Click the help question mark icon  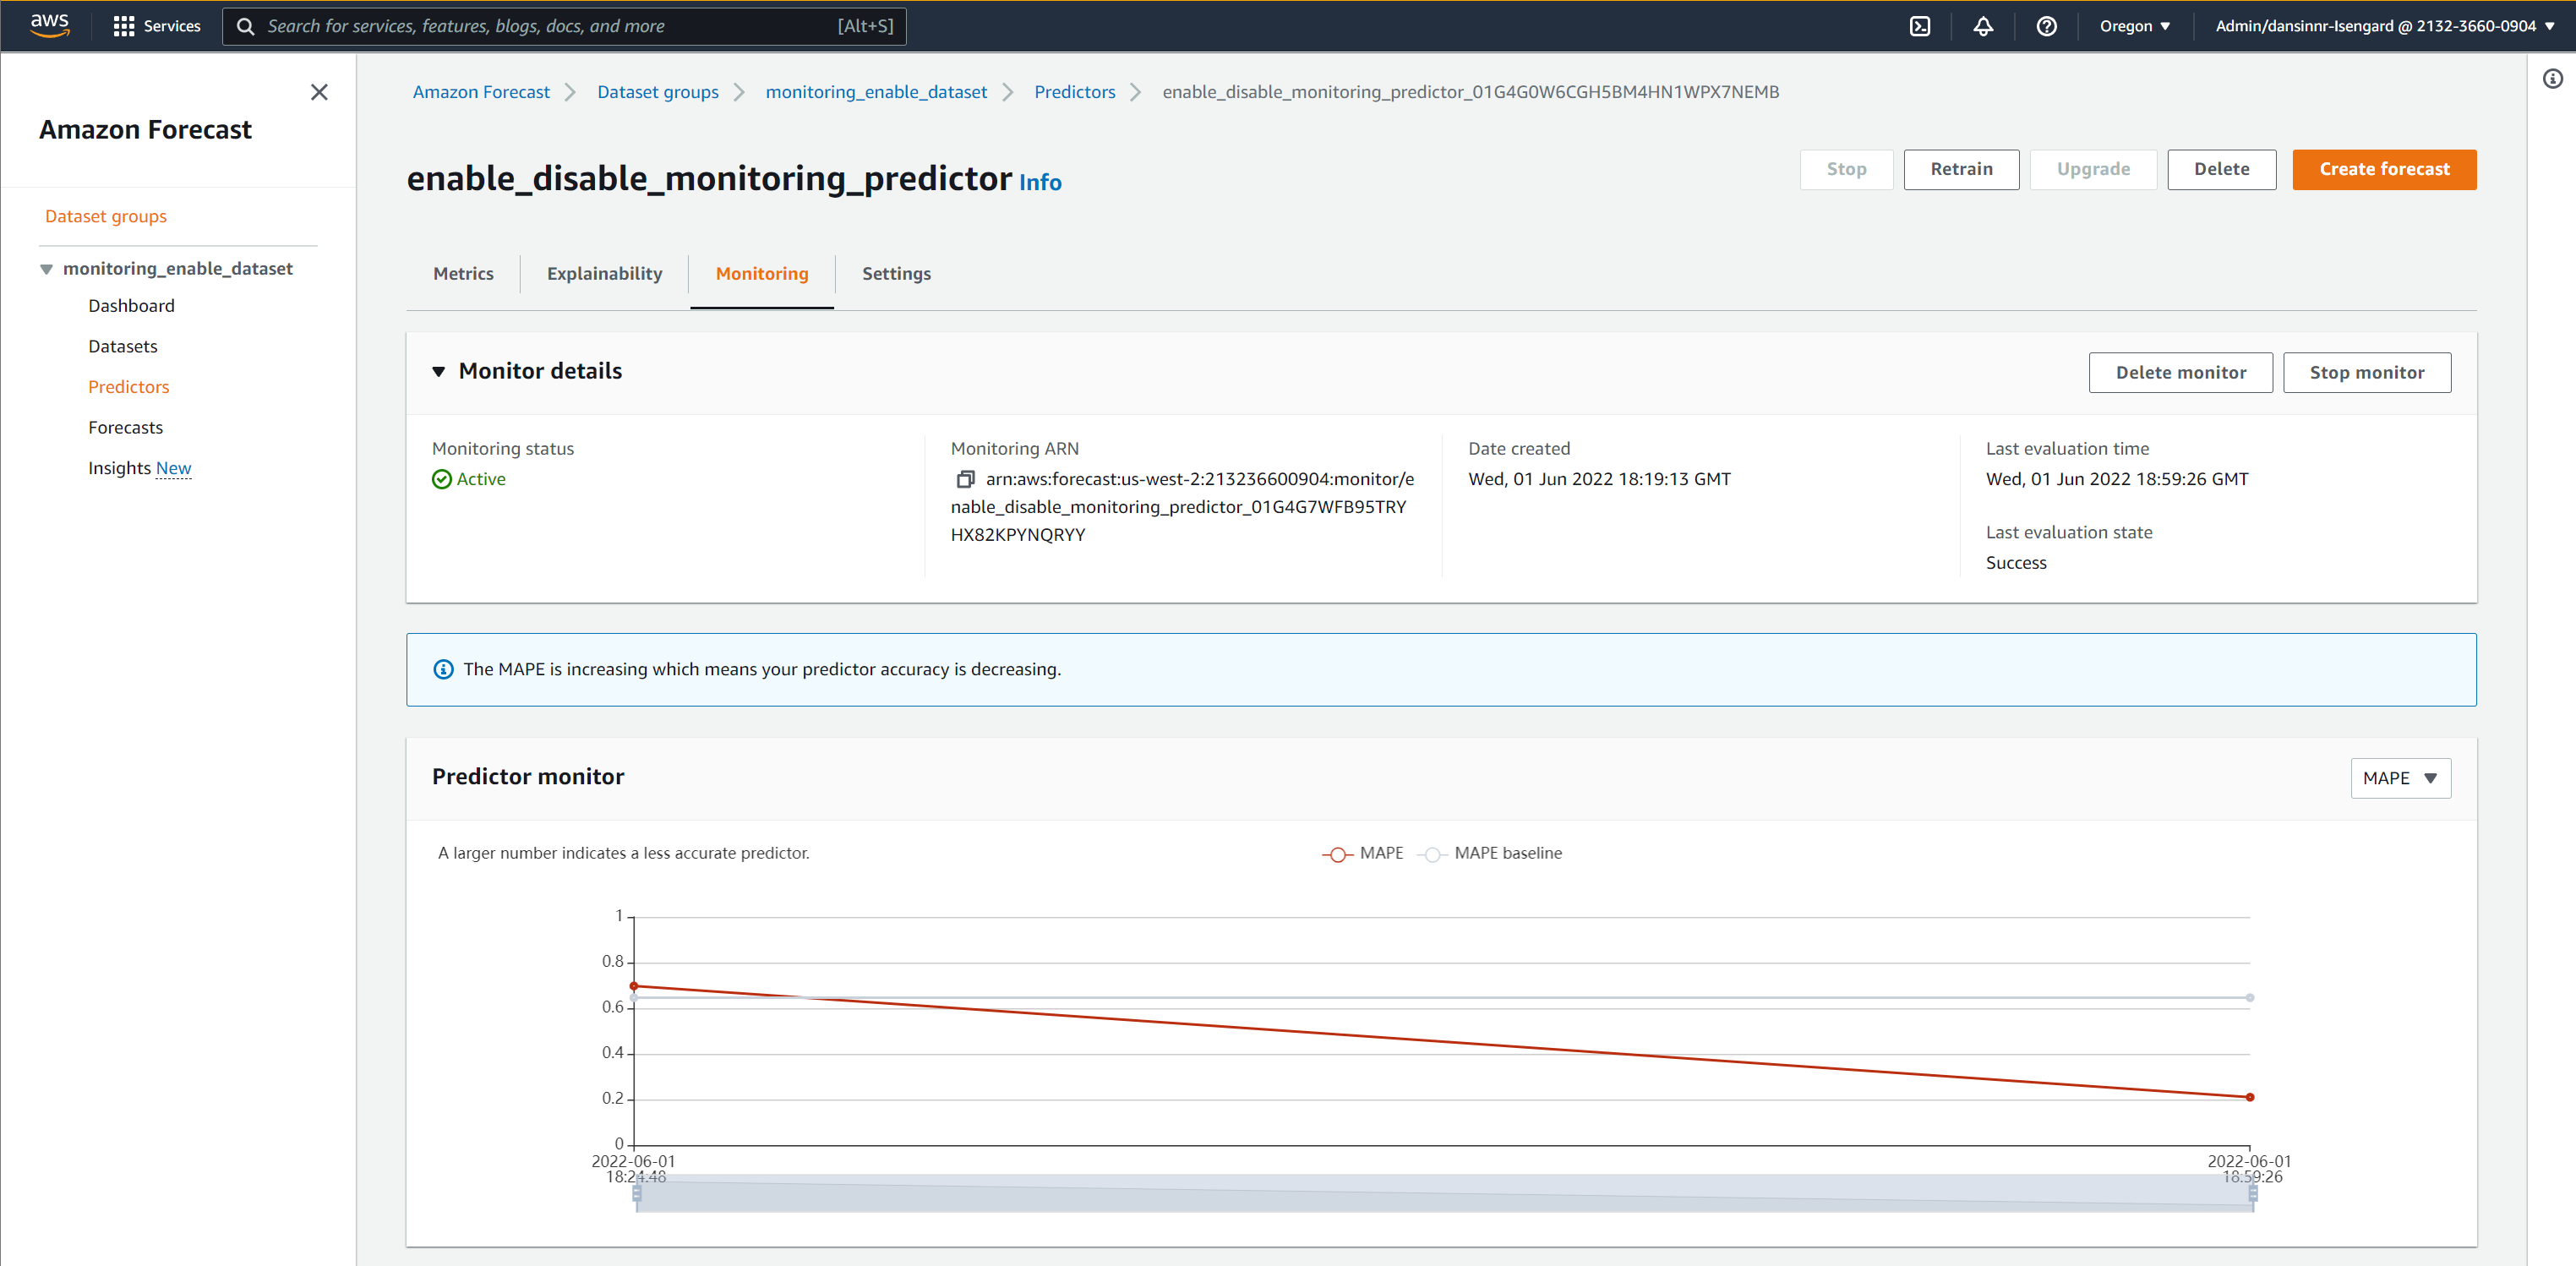(x=2046, y=26)
